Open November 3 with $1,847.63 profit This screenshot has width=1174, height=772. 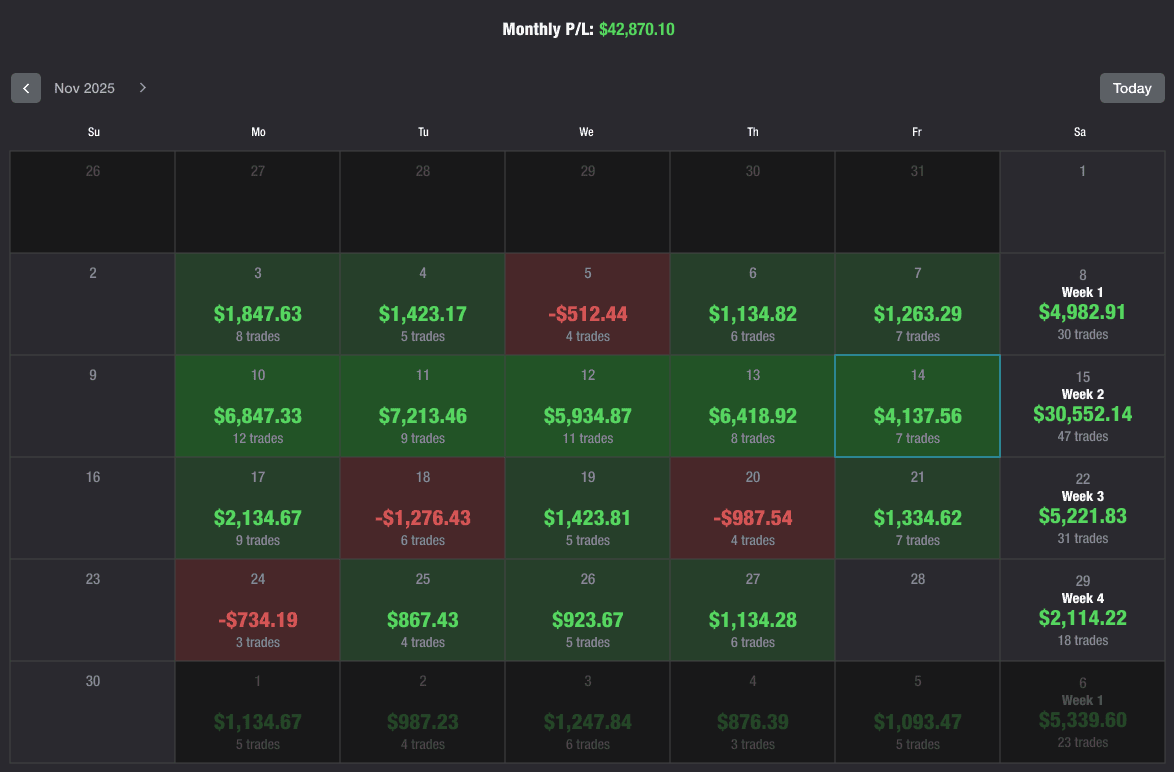tap(258, 304)
